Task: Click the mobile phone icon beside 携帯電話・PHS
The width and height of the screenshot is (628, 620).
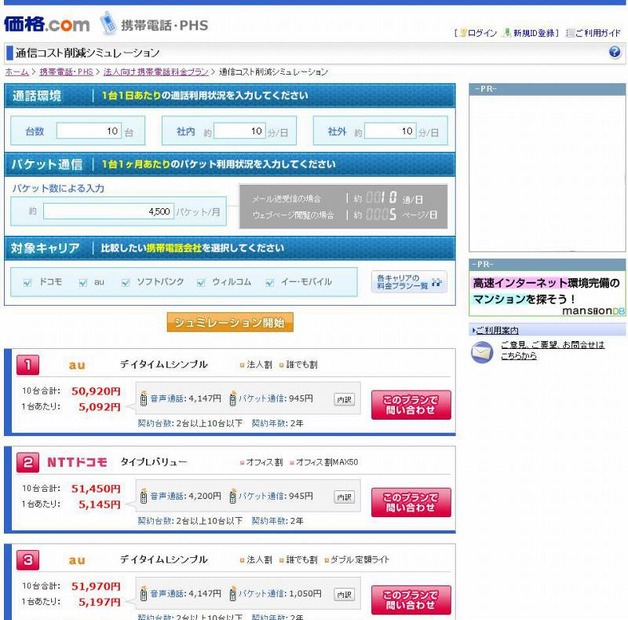Action: coord(107,23)
